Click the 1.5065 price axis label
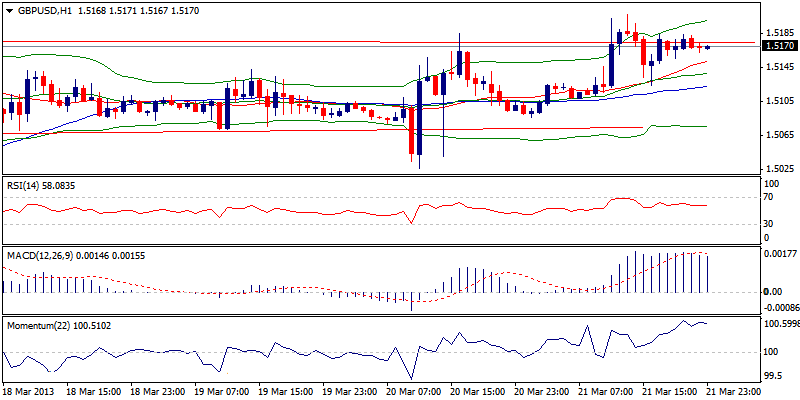The image size is (800, 400). 778,134
